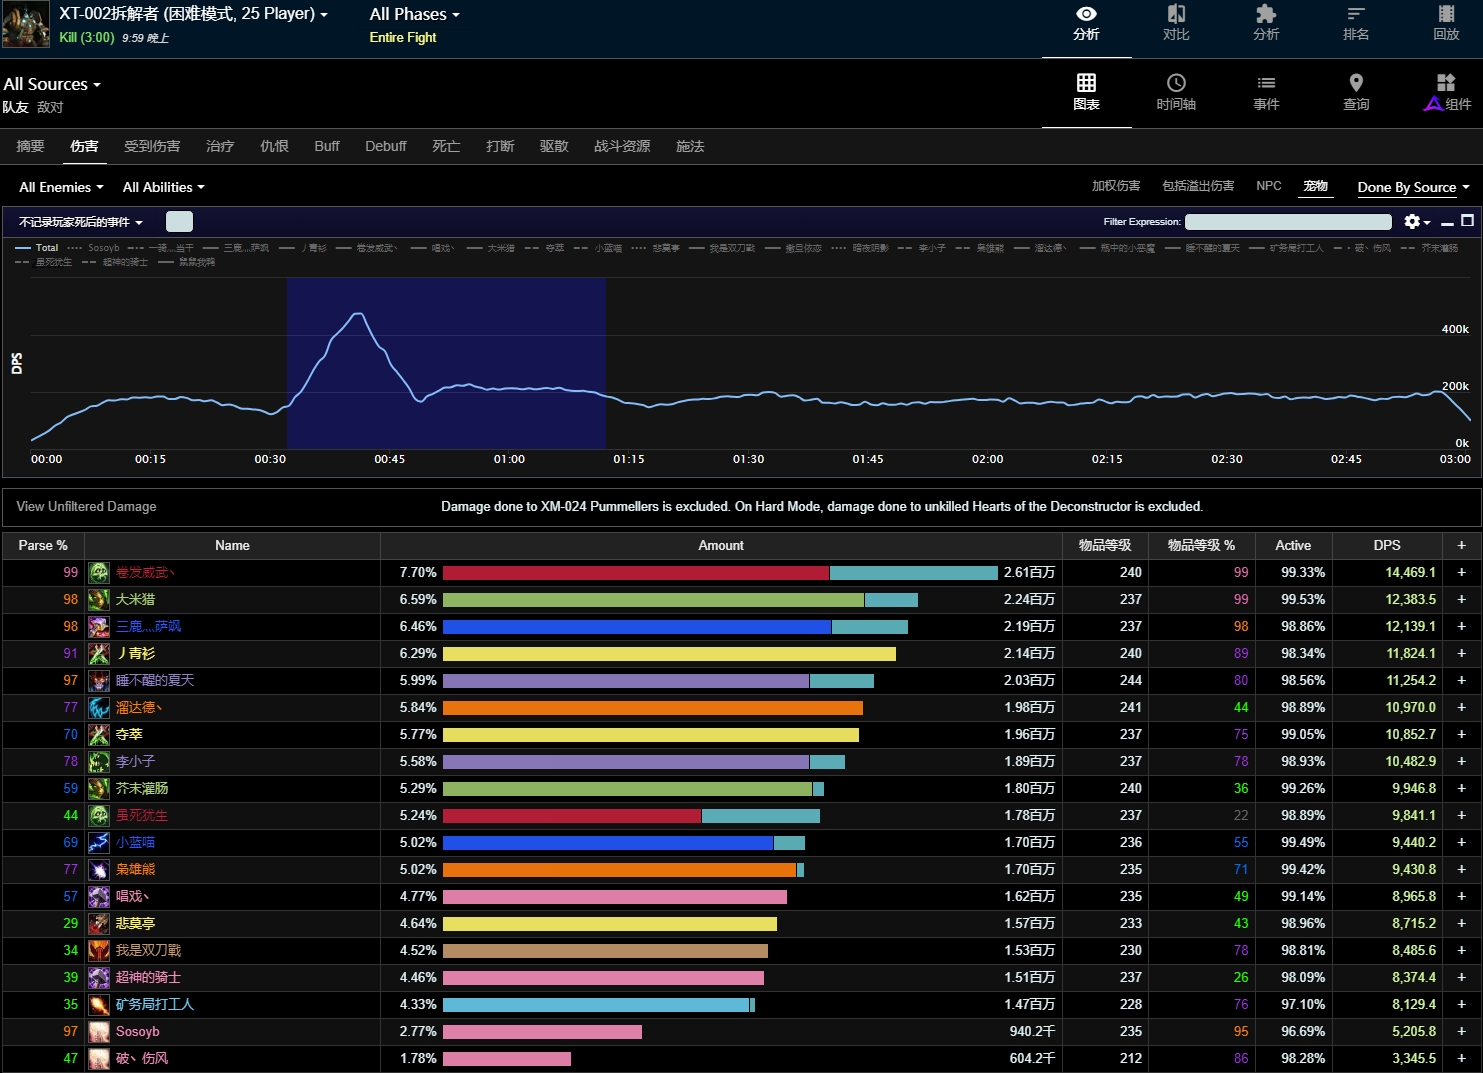Select the 队友 friendlies toggle
The height and width of the screenshot is (1073, 1483).
click(x=15, y=107)
